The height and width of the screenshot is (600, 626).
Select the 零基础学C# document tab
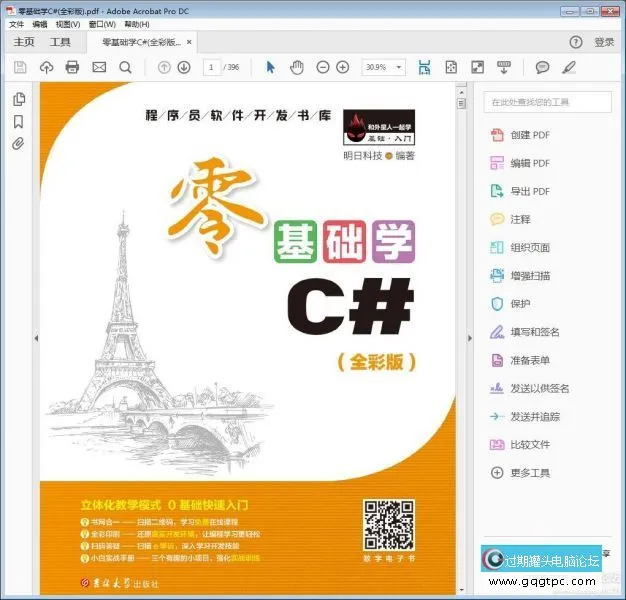[142, 42]
